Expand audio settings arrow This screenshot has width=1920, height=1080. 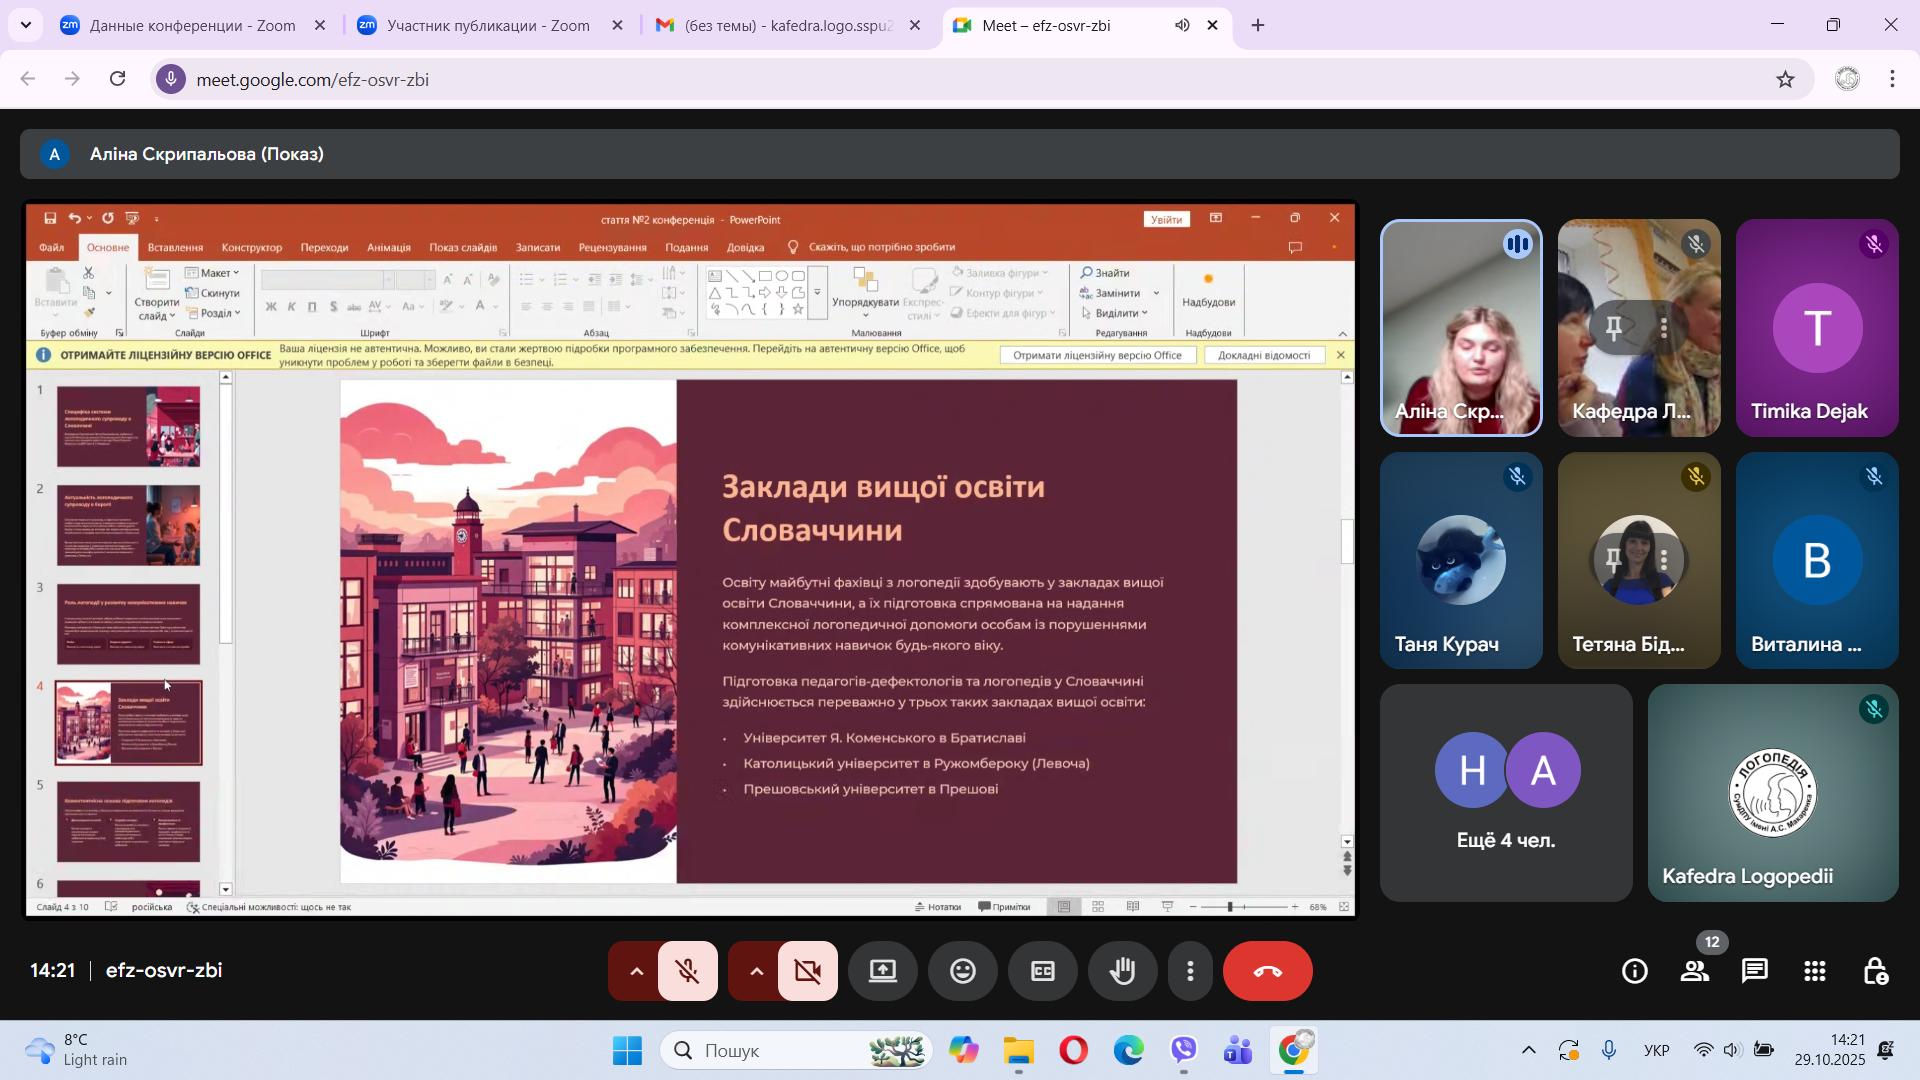[x=636, y=971]
